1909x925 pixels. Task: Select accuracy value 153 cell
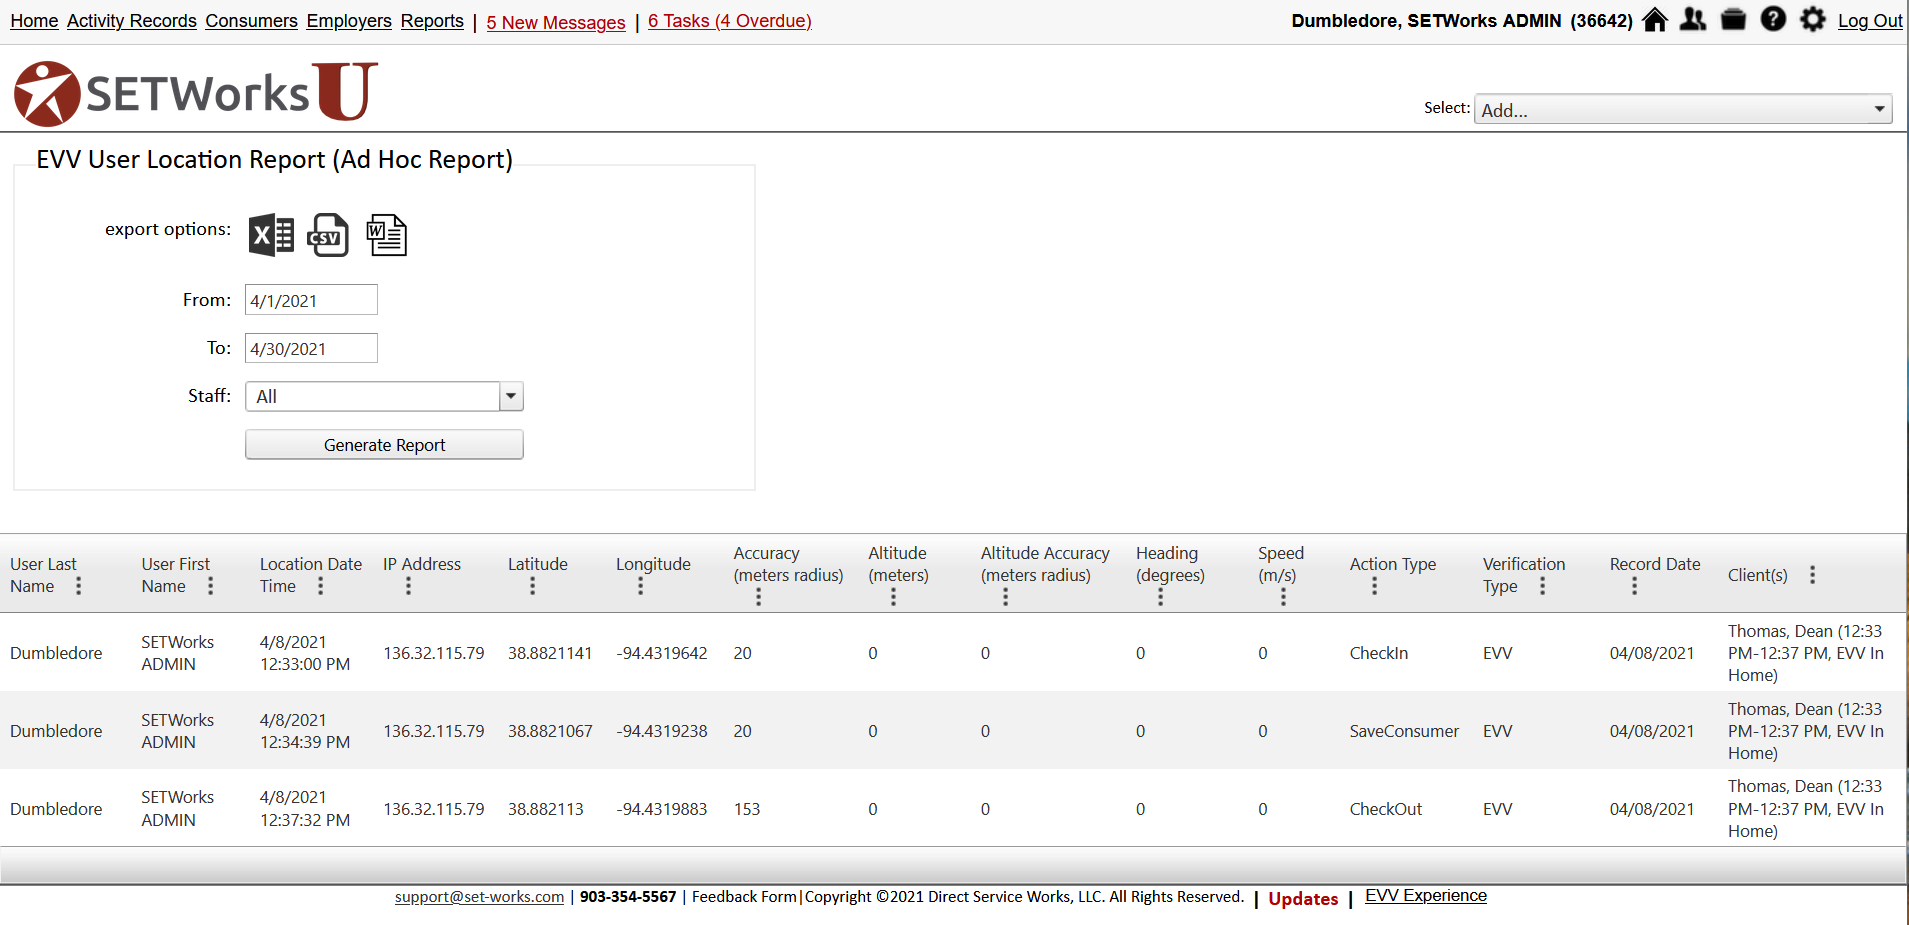coord(747,809)
